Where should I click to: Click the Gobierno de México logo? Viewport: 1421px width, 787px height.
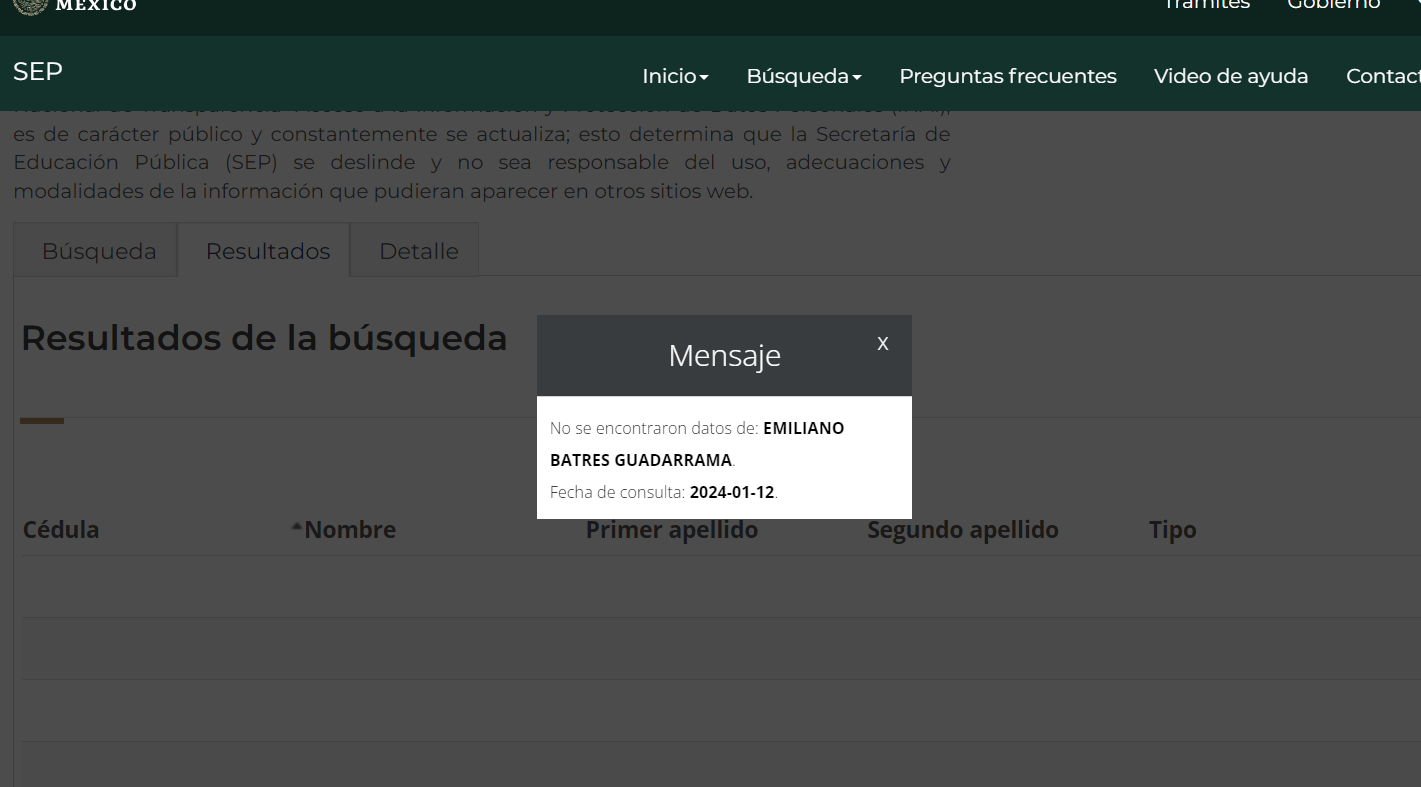coord(75,6)
